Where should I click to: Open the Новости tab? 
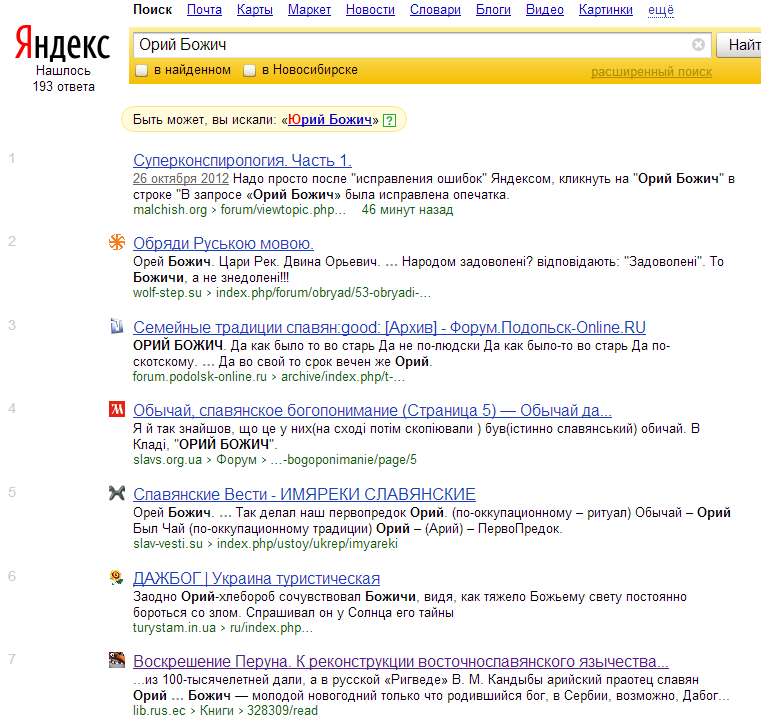(x=370, y=10)
